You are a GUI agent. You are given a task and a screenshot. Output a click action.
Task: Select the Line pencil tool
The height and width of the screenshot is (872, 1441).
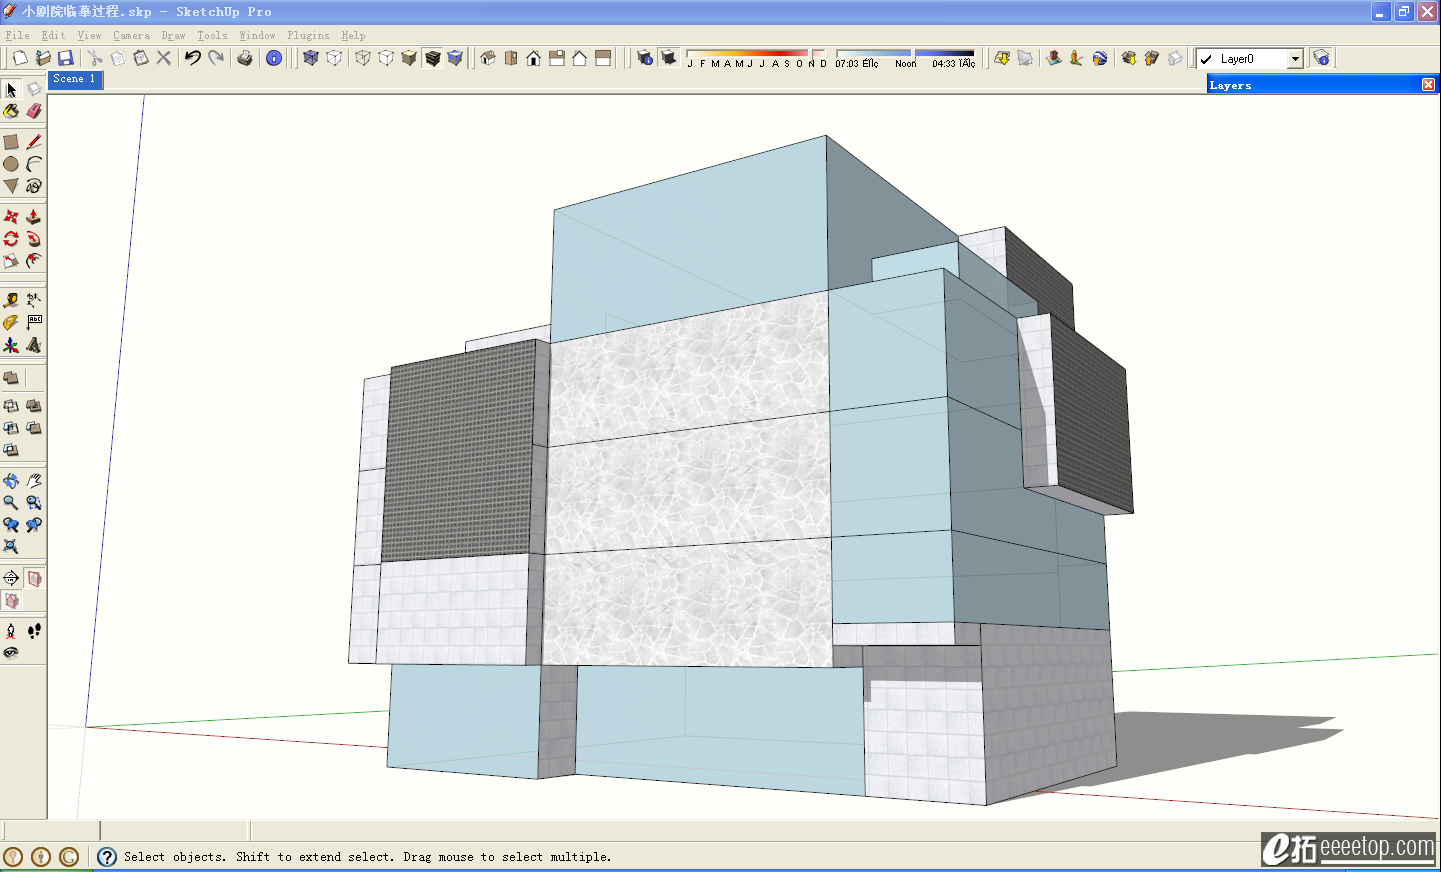click(34, 142)
